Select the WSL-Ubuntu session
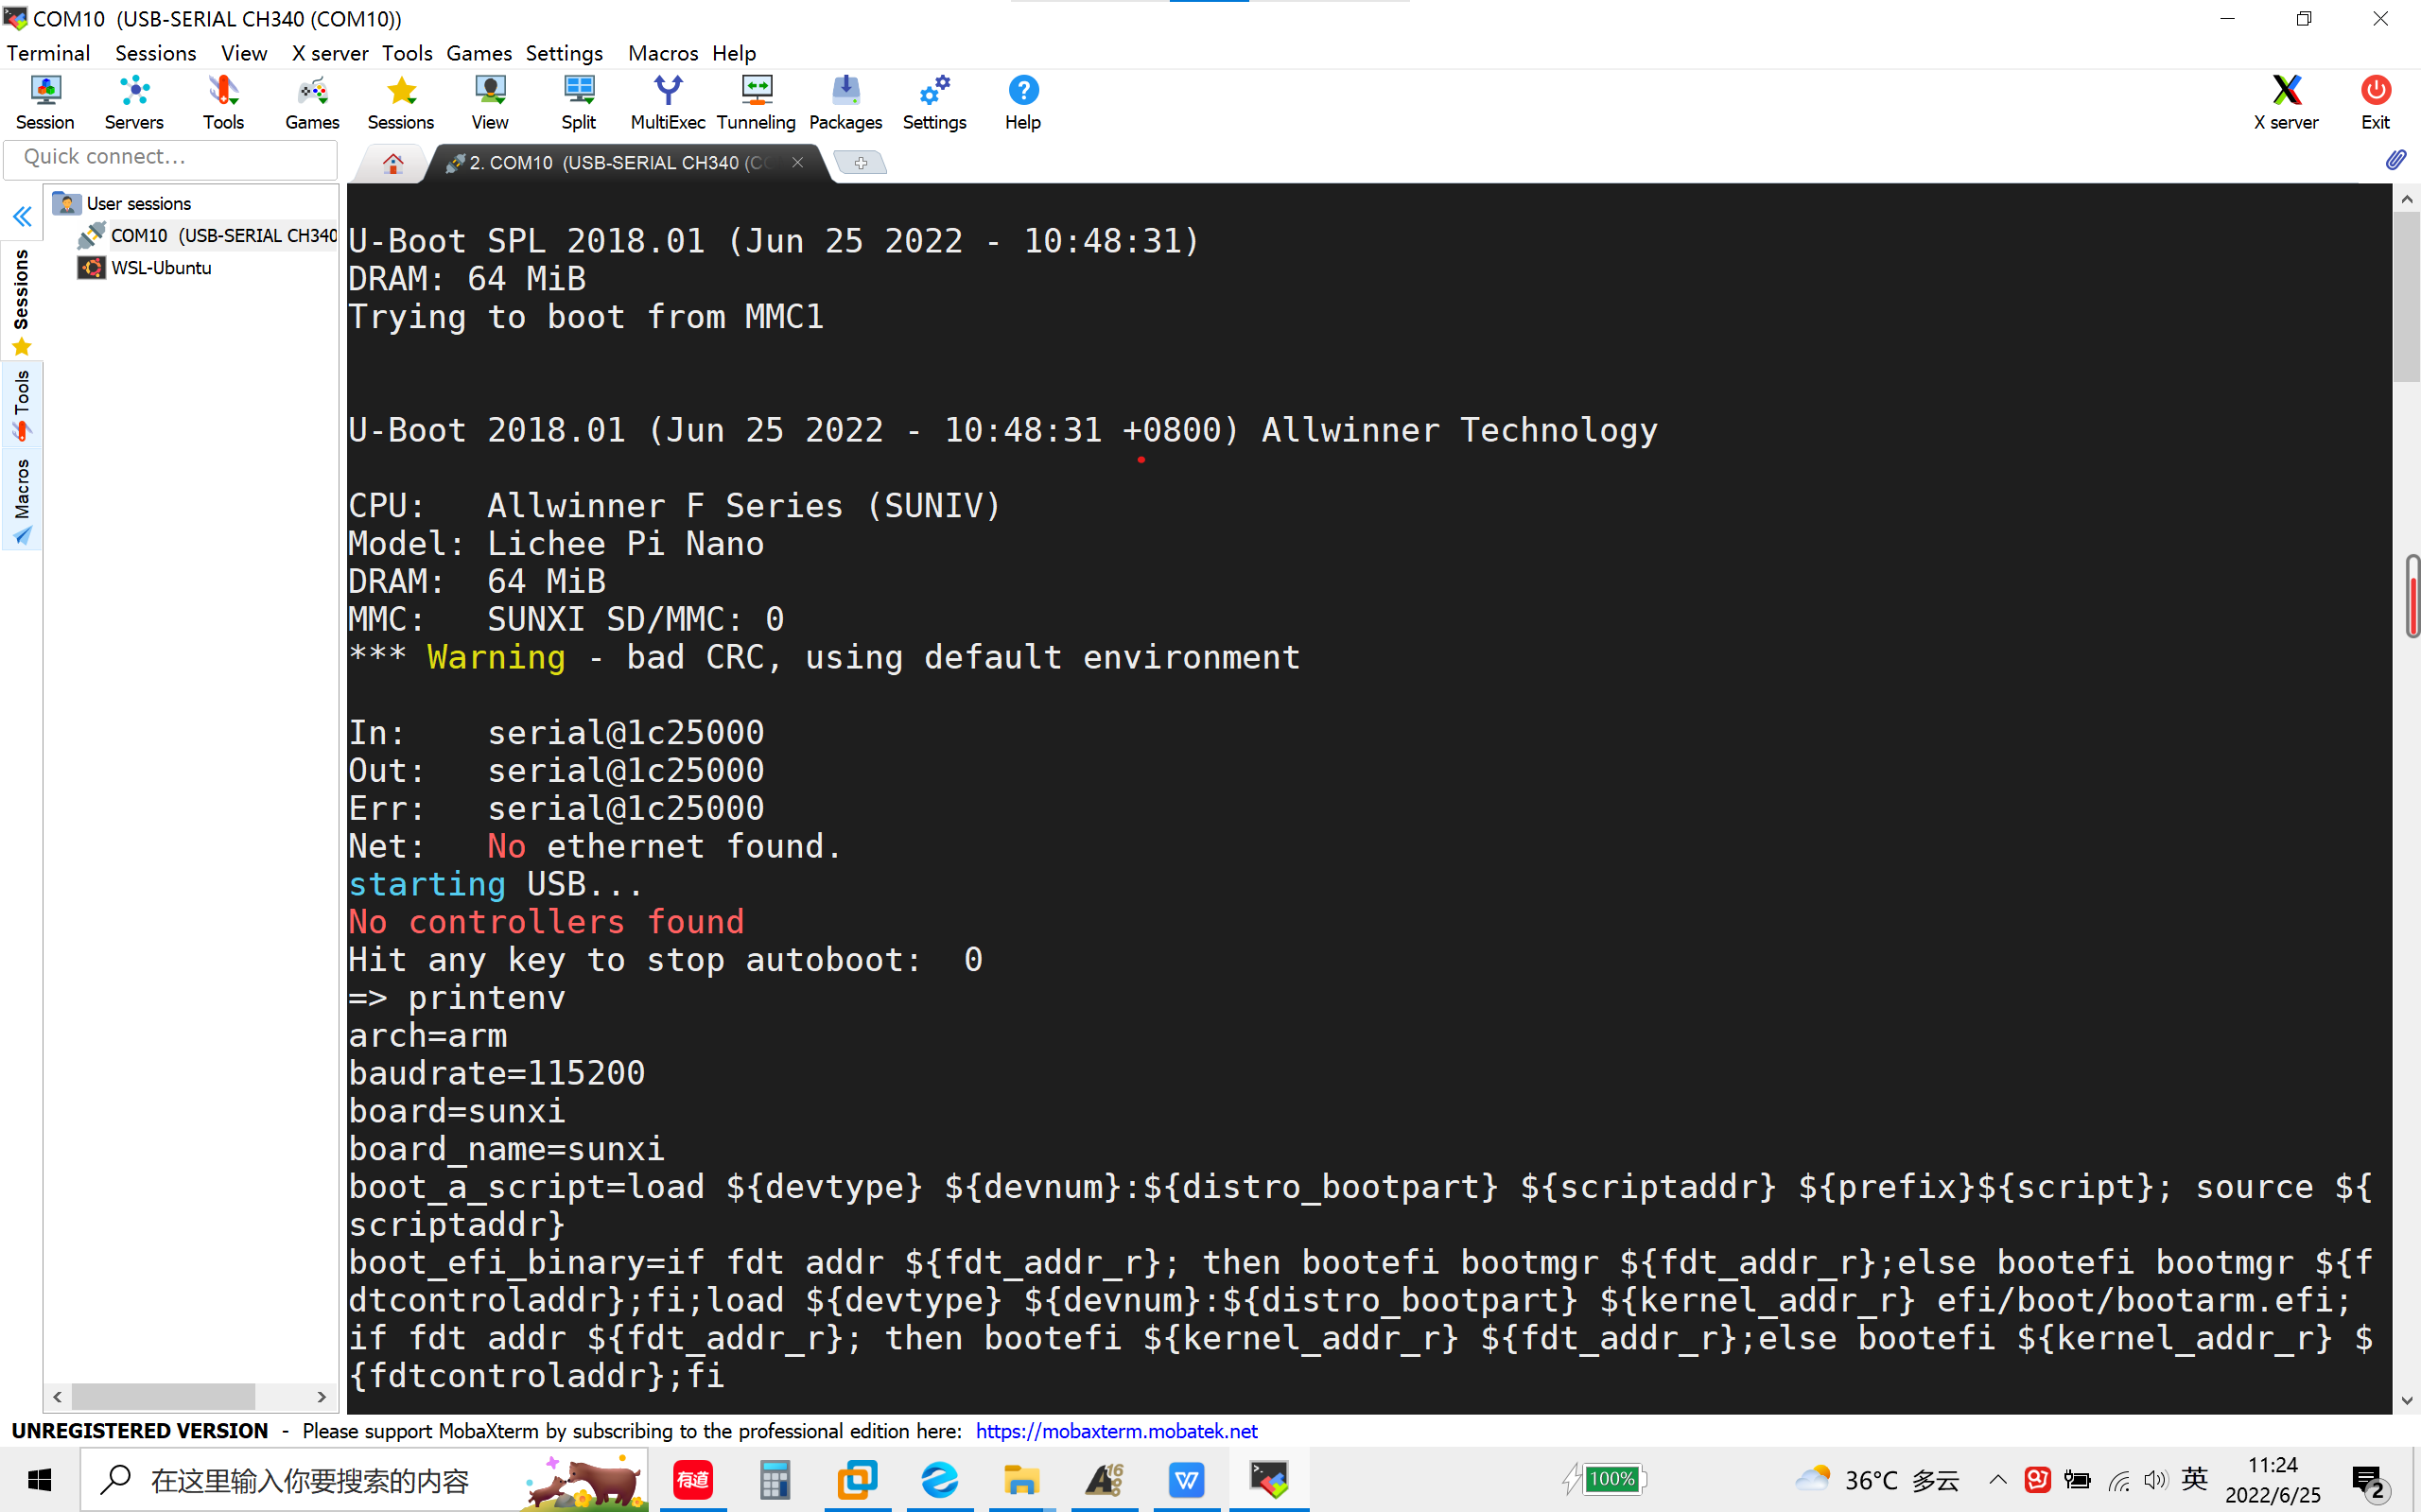This screenshot has height=1512, width=2421. tap(161, 268)
